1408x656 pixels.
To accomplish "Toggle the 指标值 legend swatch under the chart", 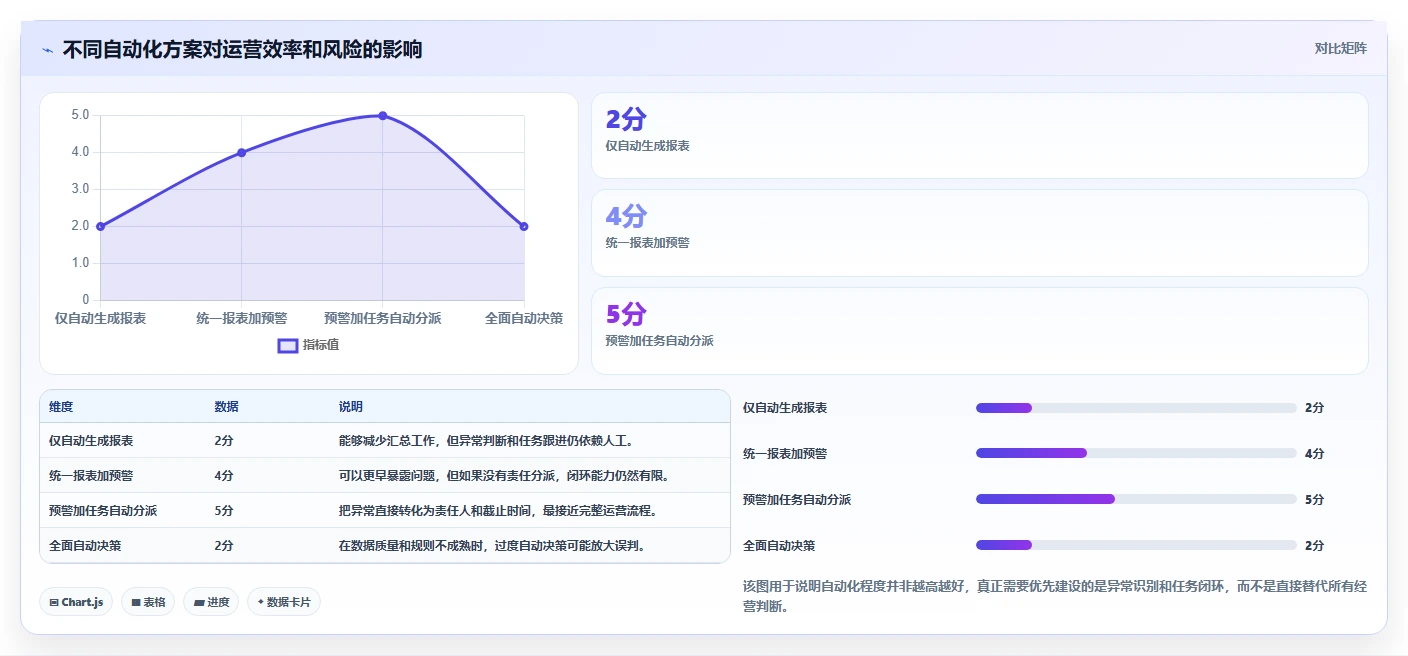I will 288,345.
